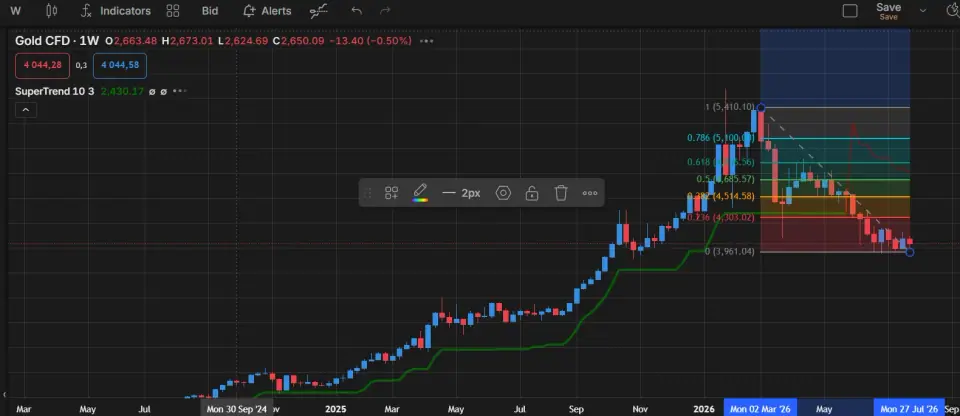Open more options next to Gold CFD values
The height and width of the screenshot is (416, 960).
(427, 41)
